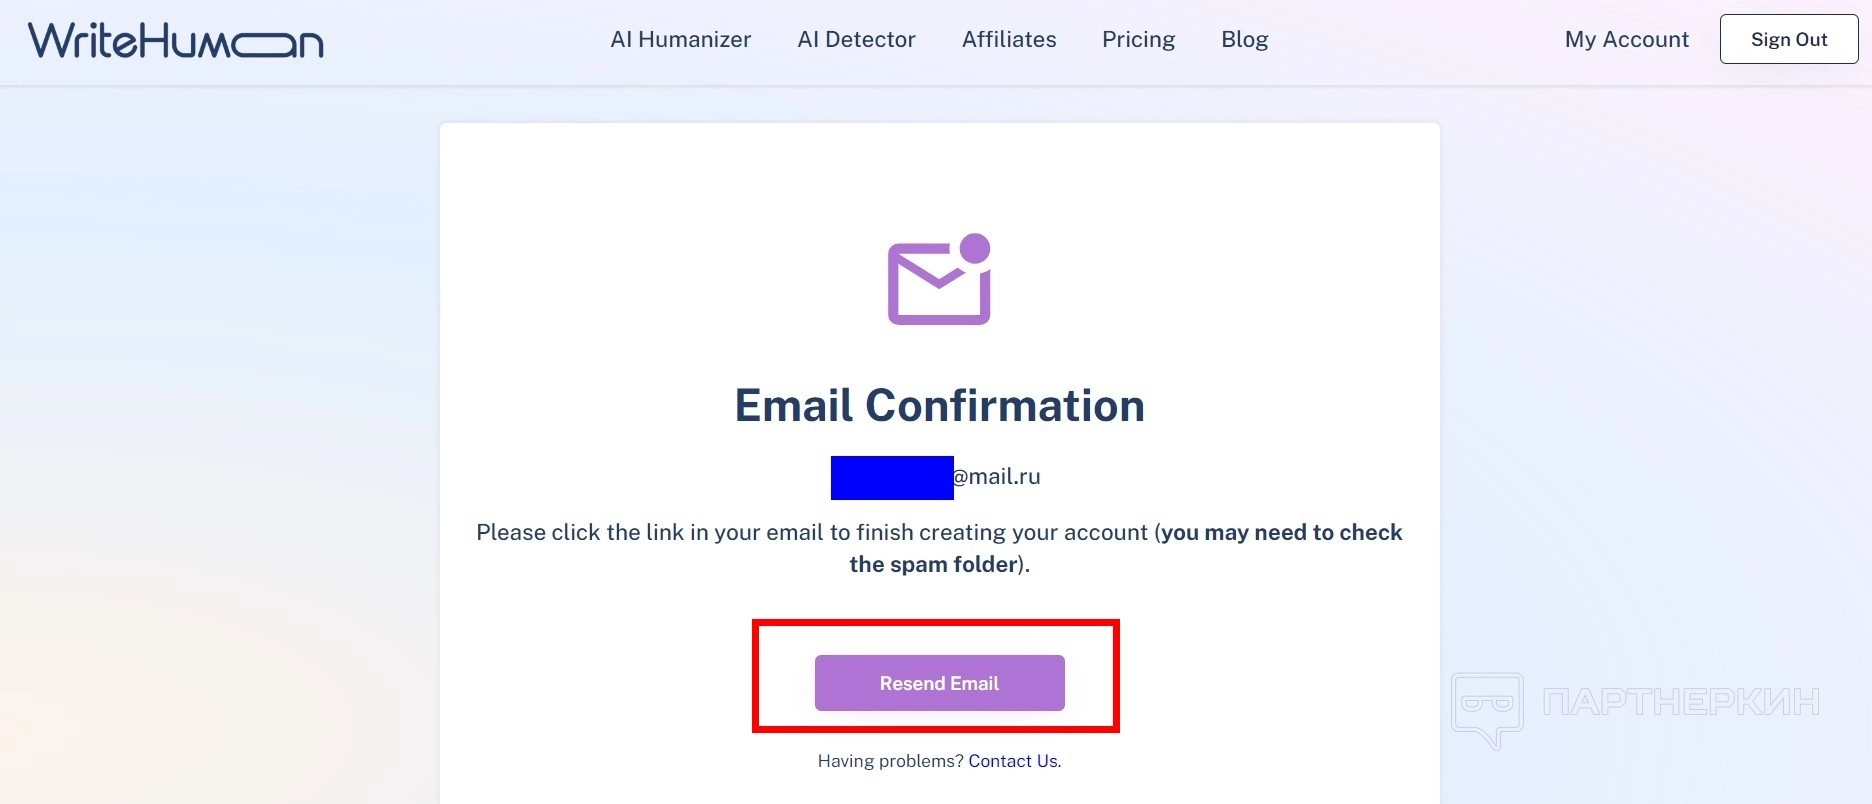
Task: Open My Account
Action: pos(1626,40)
